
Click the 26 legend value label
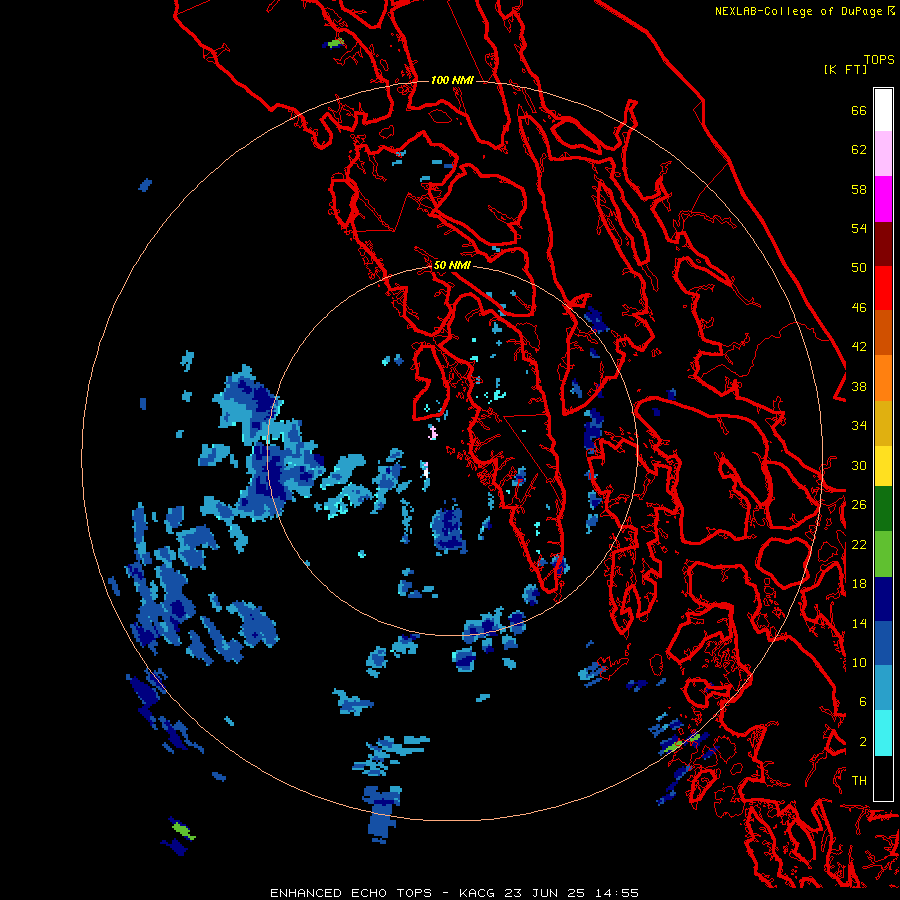[859, 505]
